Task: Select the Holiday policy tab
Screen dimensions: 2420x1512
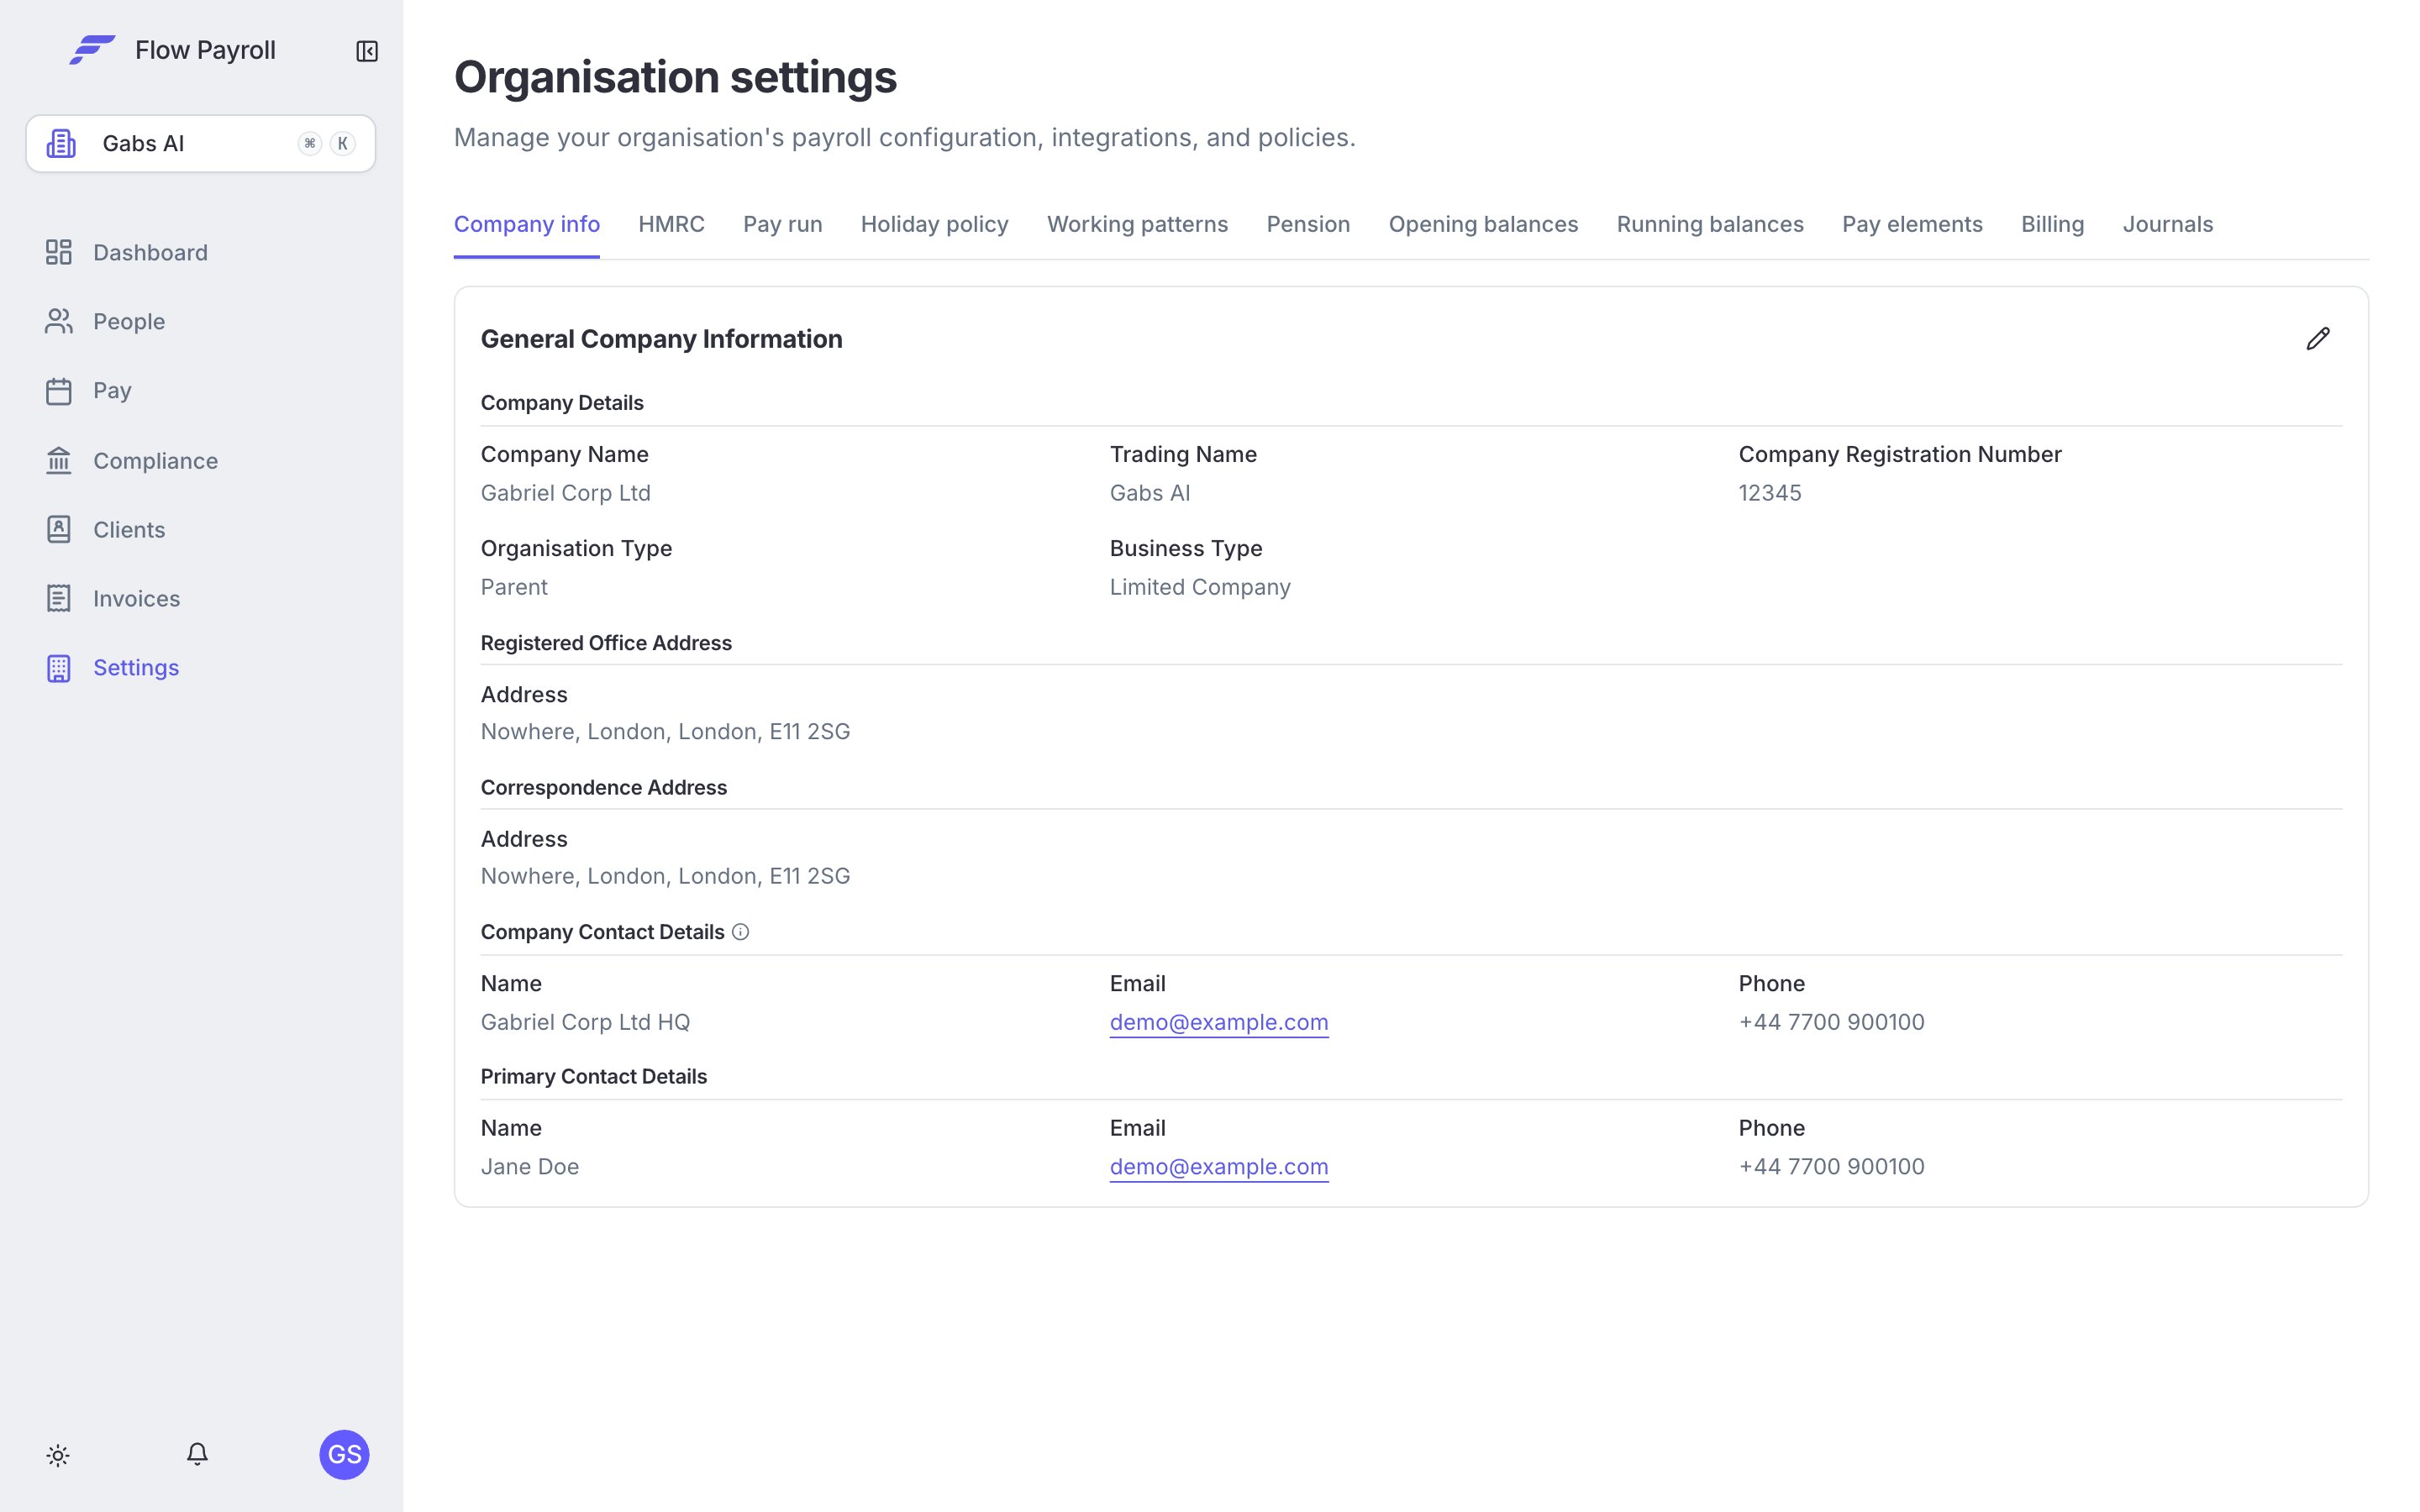Action: pyautogui.click(x=934, y=224)
